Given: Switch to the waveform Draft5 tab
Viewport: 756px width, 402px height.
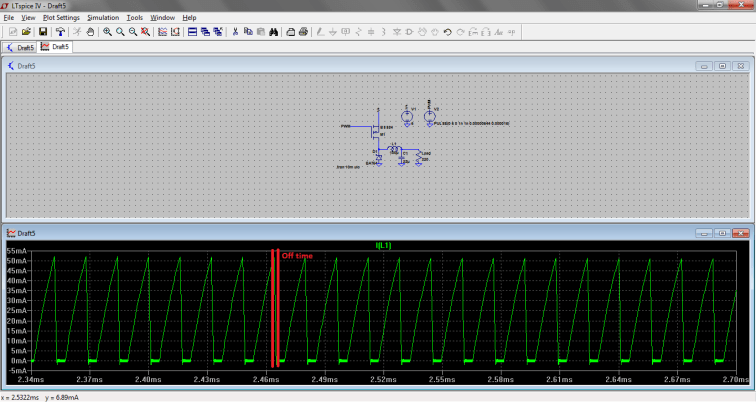Looking at the screenshot, I should pyautogui.click(x=55, y=47).
